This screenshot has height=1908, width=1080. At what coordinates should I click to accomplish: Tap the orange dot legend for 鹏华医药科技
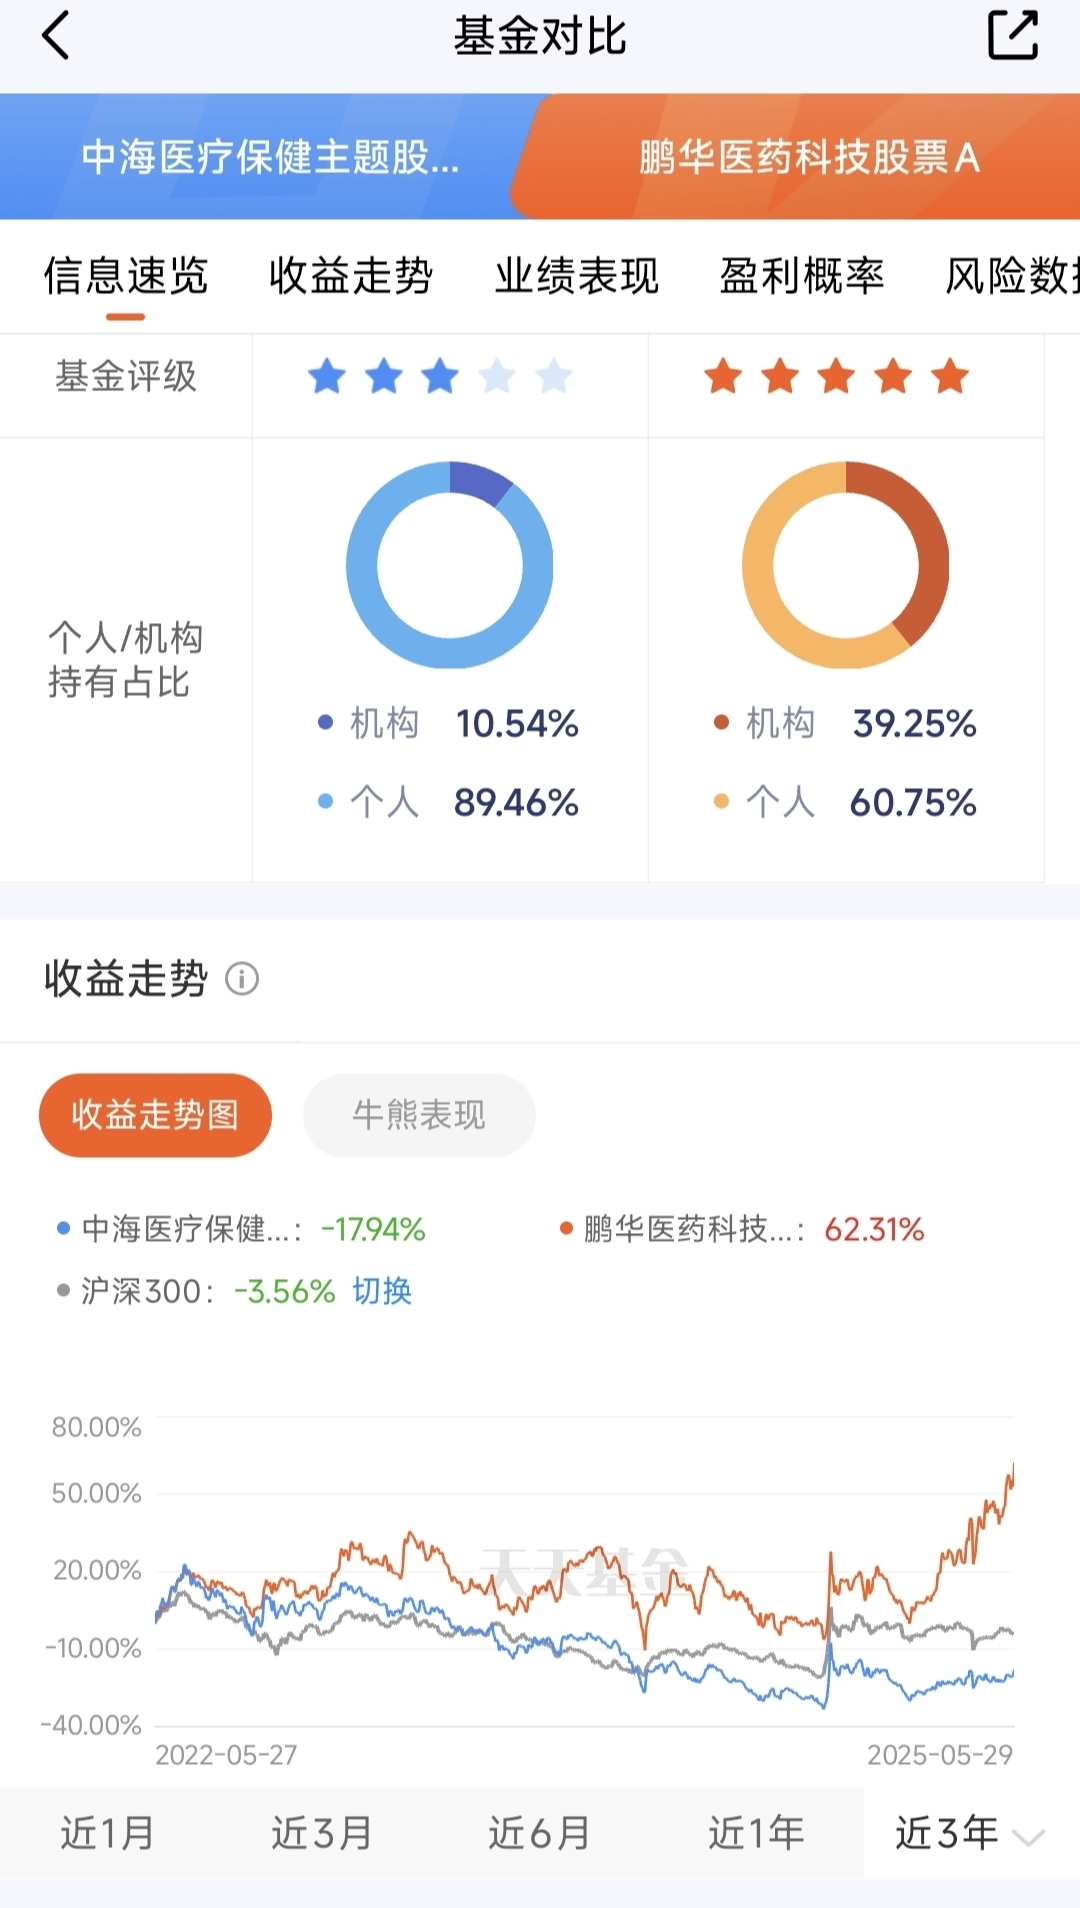[566, 1228]
